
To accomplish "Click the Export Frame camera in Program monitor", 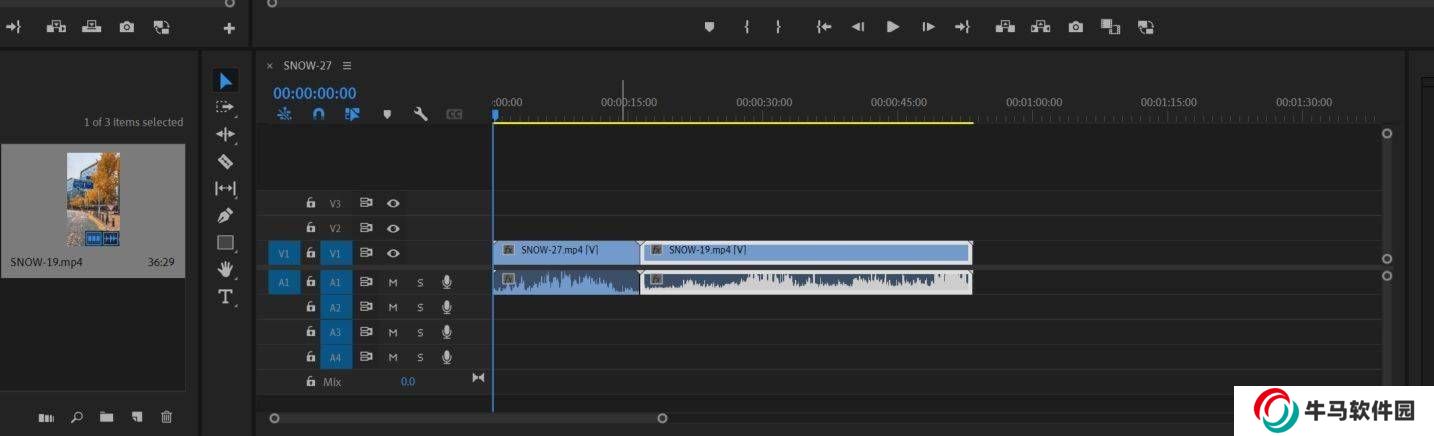I will click(1075, 27).
